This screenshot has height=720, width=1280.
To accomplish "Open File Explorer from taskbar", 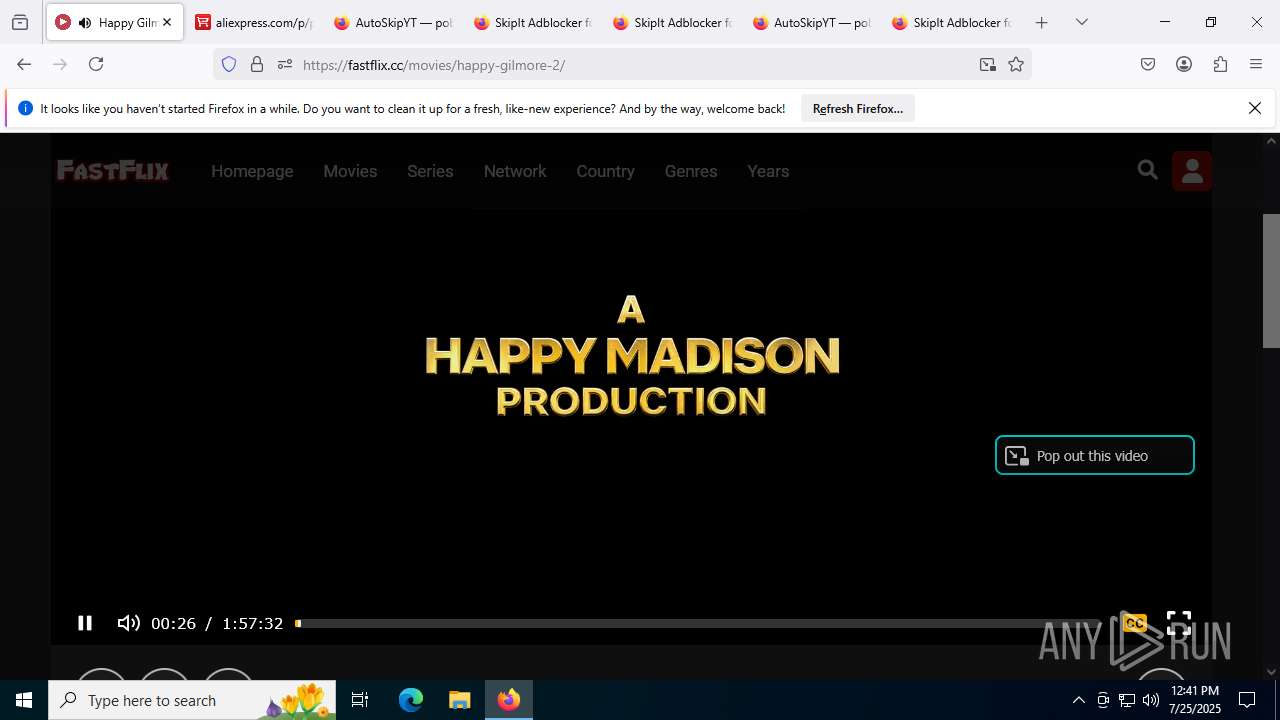I will pos(459,700).
